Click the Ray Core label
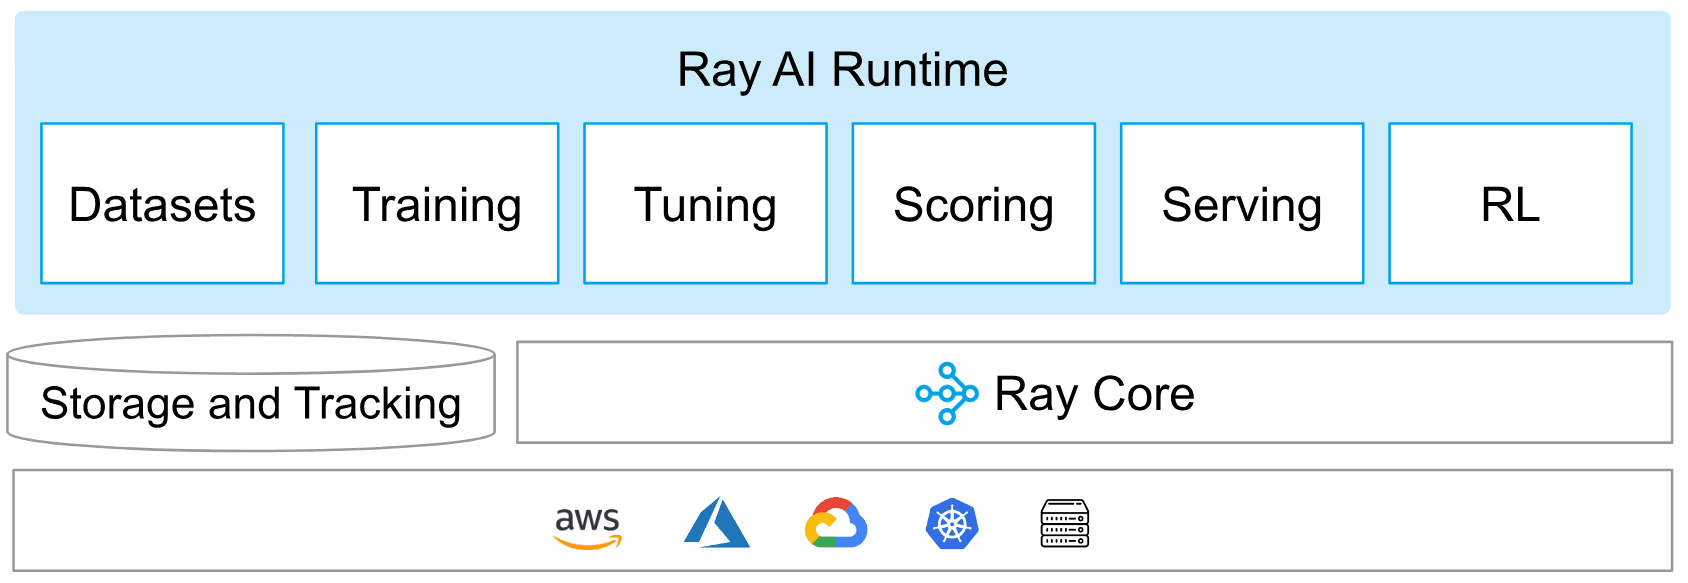Screen dimensions: 1688x583 tap(1094, 394)
